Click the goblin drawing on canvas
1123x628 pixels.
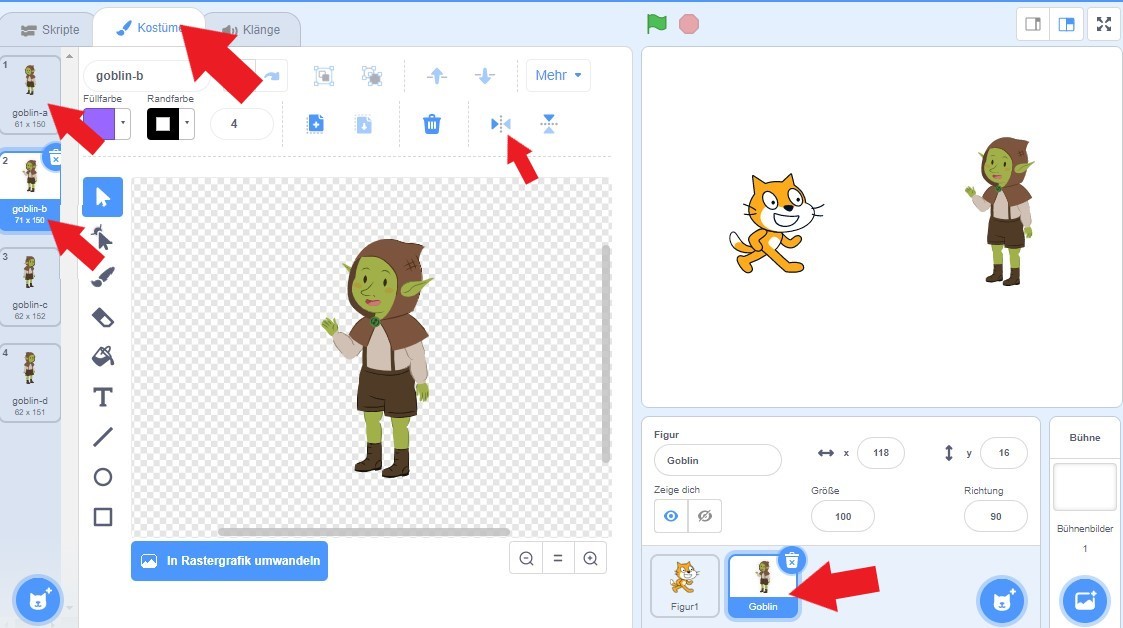[377, 358]
